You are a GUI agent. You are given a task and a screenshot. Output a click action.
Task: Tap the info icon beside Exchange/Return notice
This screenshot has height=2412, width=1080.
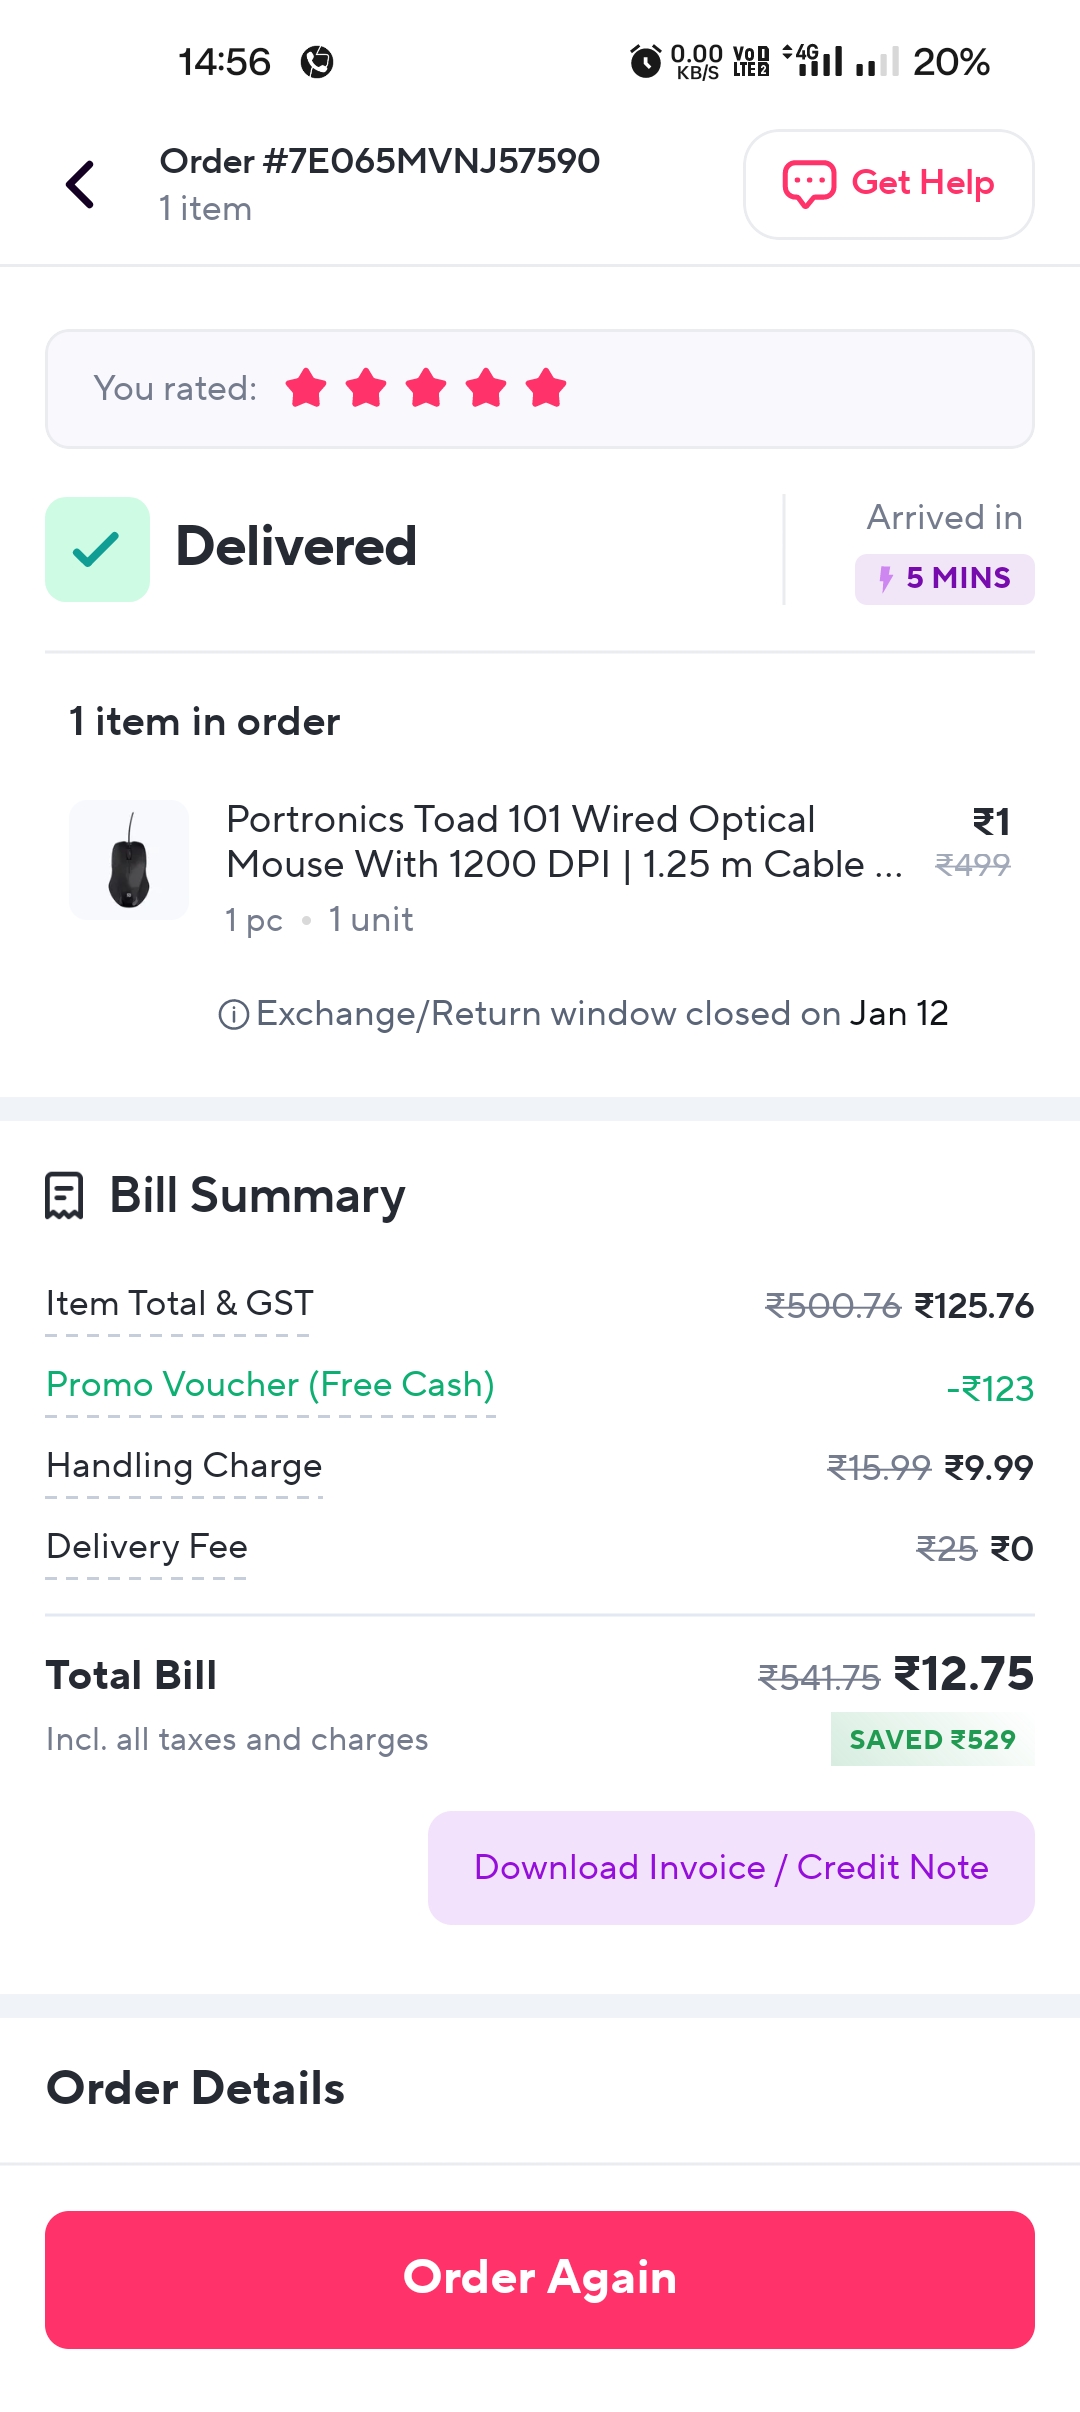point(233,1015)
